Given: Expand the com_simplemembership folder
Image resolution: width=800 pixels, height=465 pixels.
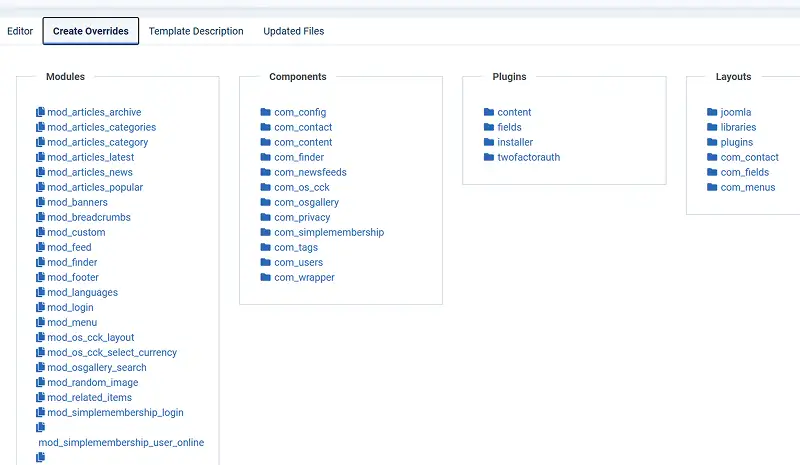Looking at the screenshot, I should (x=329, y=232).
